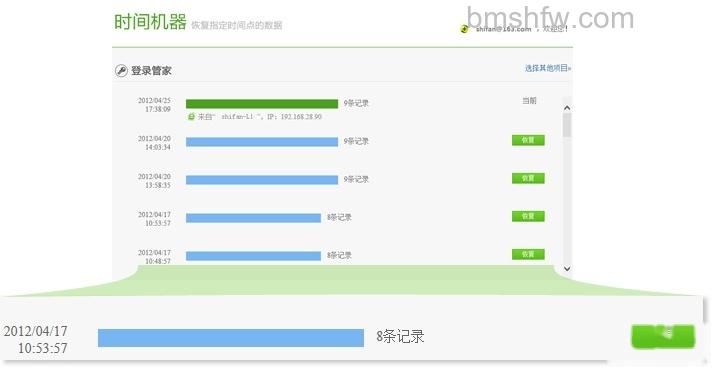Image resolution: width=716 pixels, height=377 pixels.
Task: Click the scrollbar up arrow
Action: [567, 108]
